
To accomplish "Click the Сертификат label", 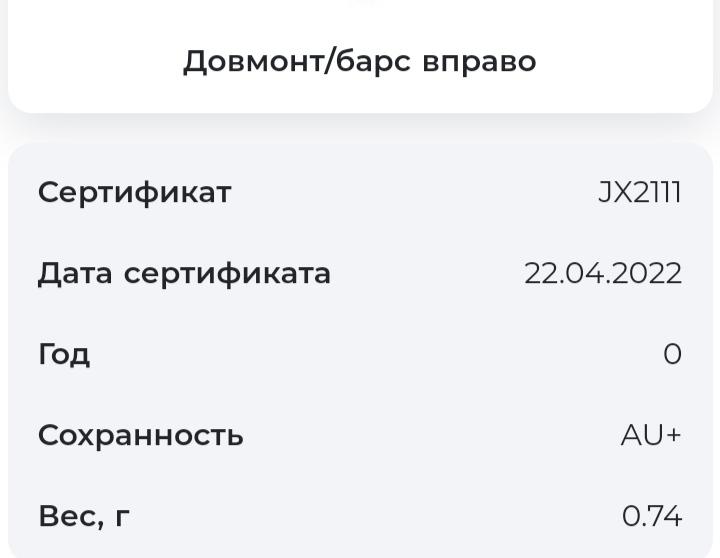I will (134, 192).
